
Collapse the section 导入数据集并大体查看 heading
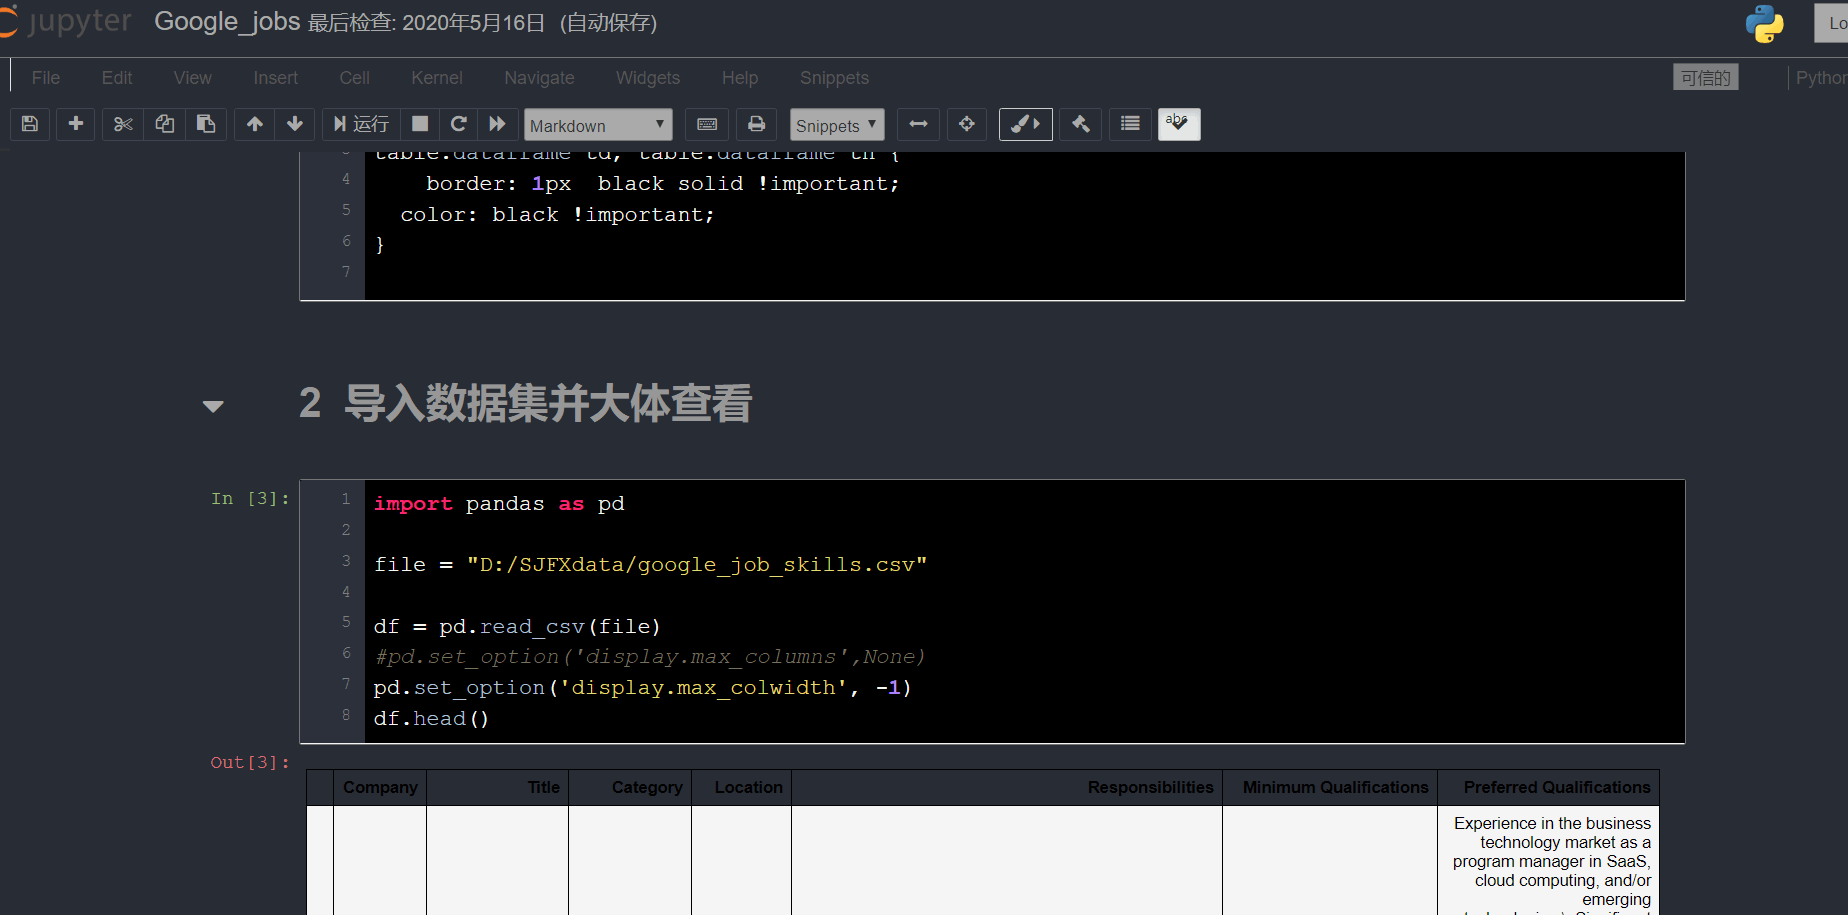(212, 405)
